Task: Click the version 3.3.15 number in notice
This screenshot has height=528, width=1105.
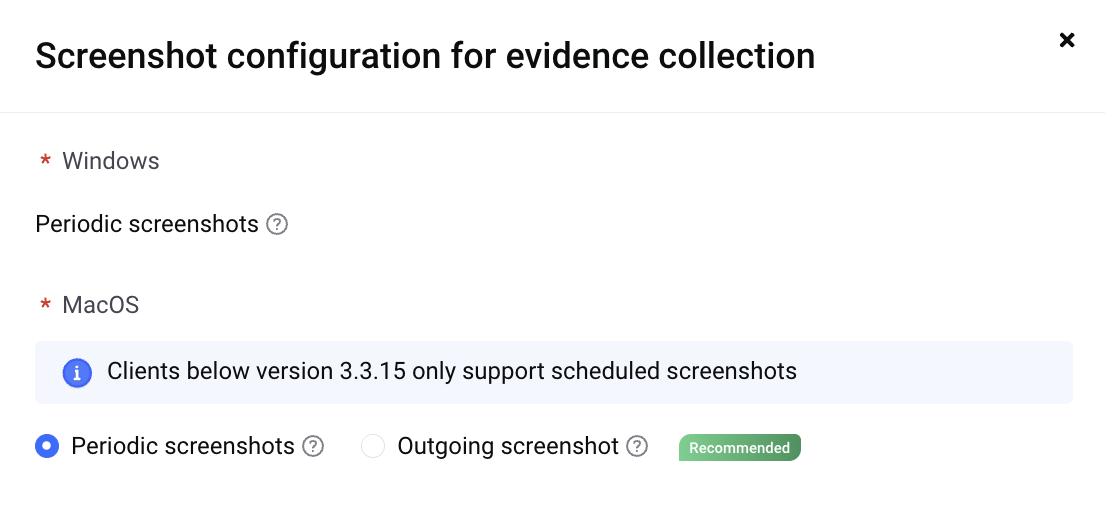Action: (373, 371)
